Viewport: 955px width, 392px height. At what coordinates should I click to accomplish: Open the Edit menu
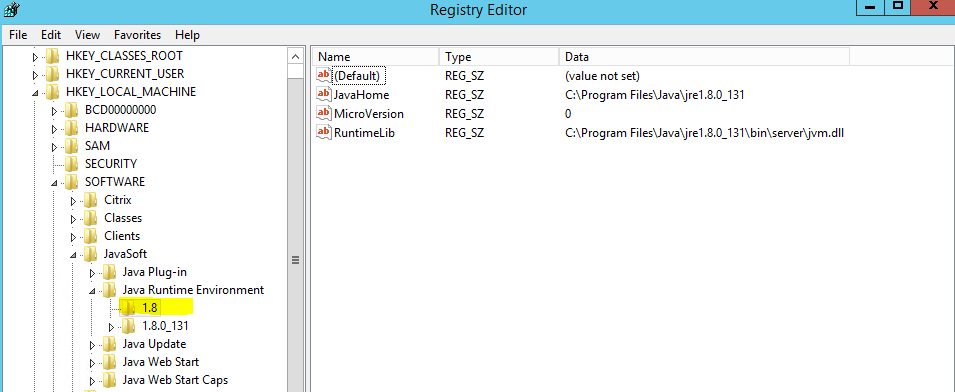pos(52,35)
